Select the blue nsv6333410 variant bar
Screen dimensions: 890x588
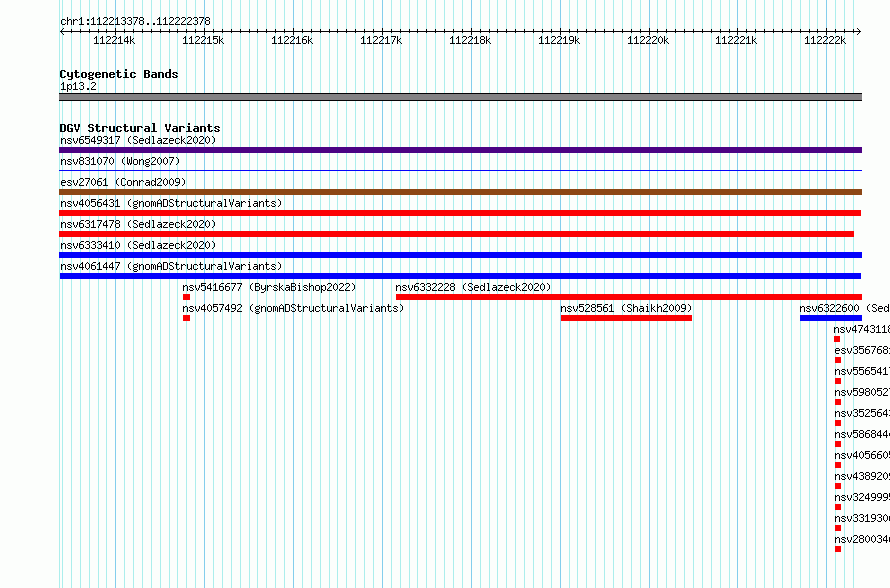click(460, 255)
